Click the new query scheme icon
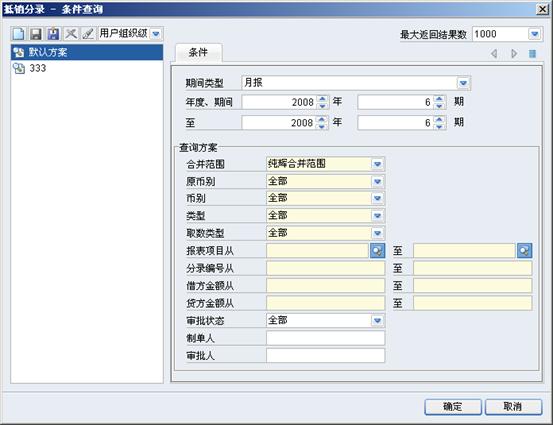The image size is (553, 425). click(19, 34)
